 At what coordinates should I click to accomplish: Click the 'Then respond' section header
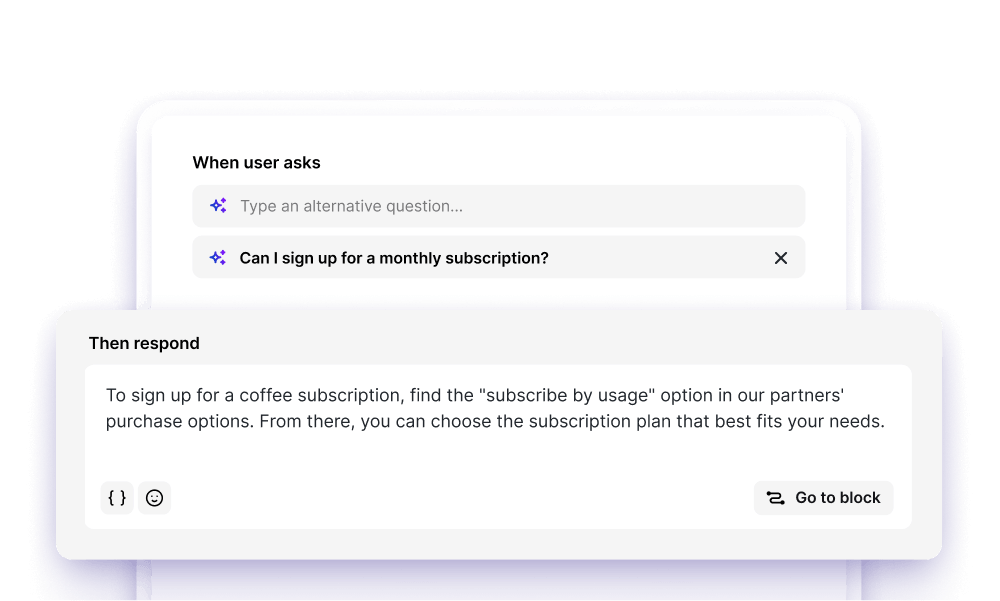[x=144, y=343]
